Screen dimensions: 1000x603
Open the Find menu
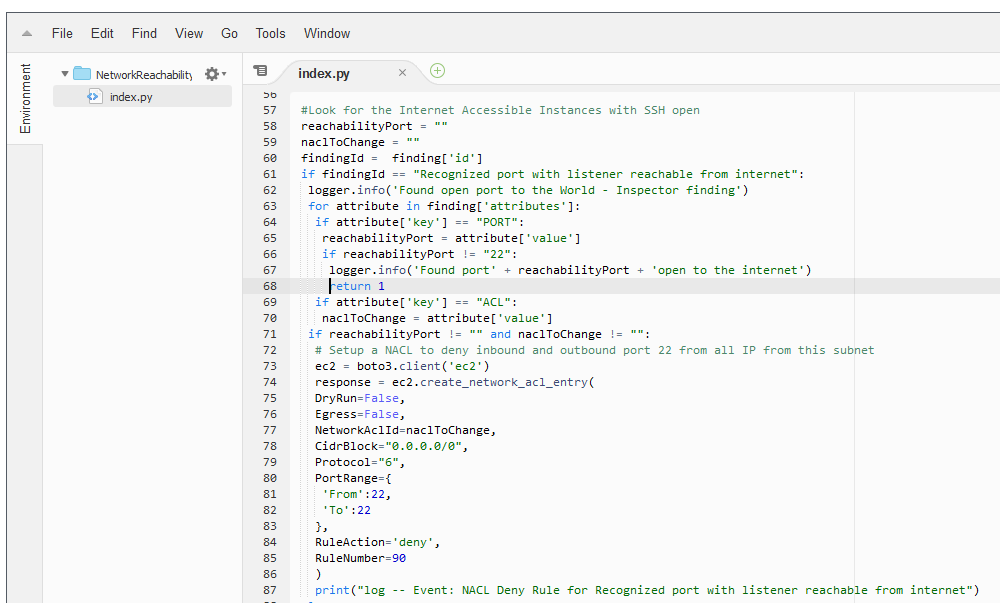pyautogui.click(x=144, y=33)
